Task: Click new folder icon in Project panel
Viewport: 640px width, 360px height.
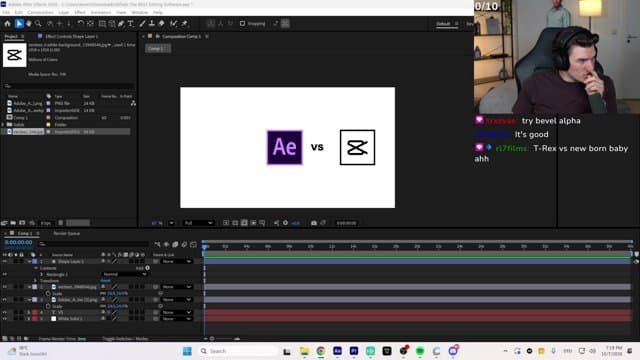Action: (13, 223)
